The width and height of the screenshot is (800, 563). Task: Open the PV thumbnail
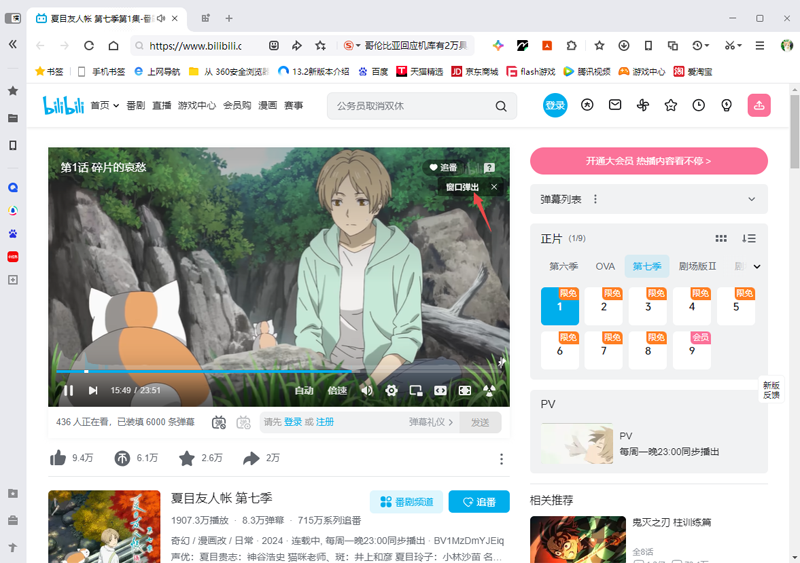pos(577,443)
